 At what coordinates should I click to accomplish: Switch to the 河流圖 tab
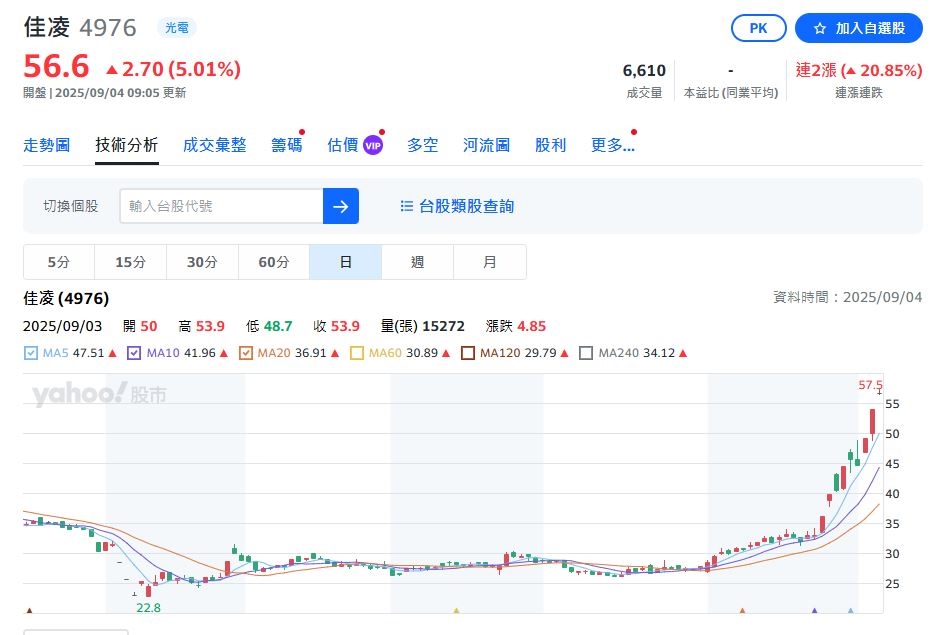[486, 144]
